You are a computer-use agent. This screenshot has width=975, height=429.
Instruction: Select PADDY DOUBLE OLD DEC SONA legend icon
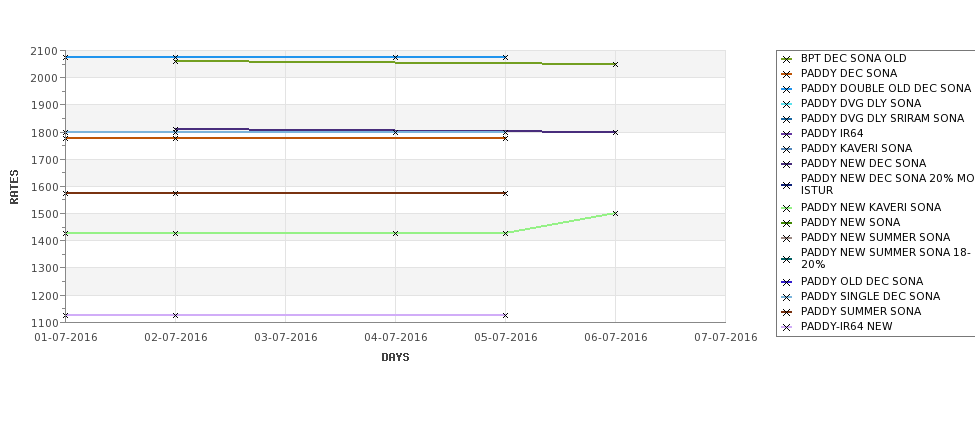[x=787, y=89]
